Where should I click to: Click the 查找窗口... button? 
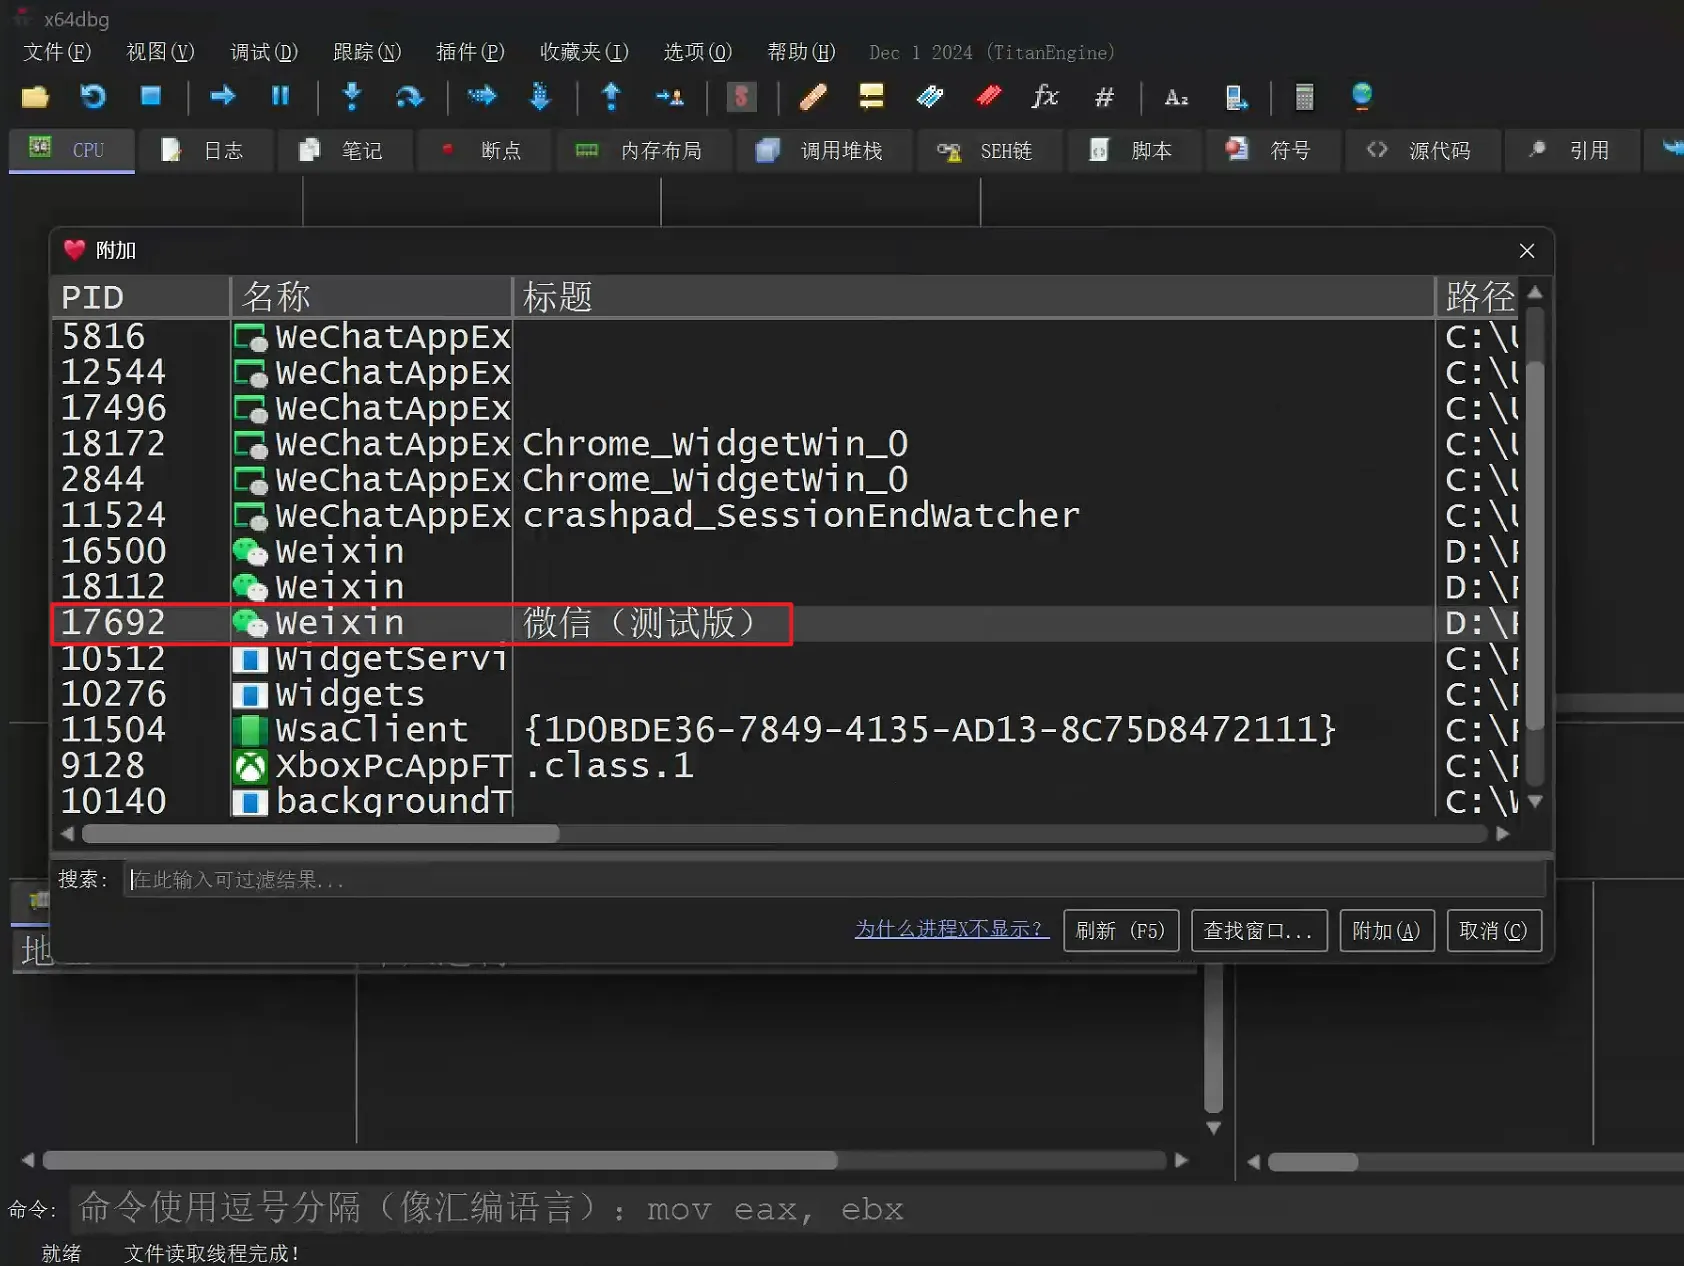click(1258, 931)
